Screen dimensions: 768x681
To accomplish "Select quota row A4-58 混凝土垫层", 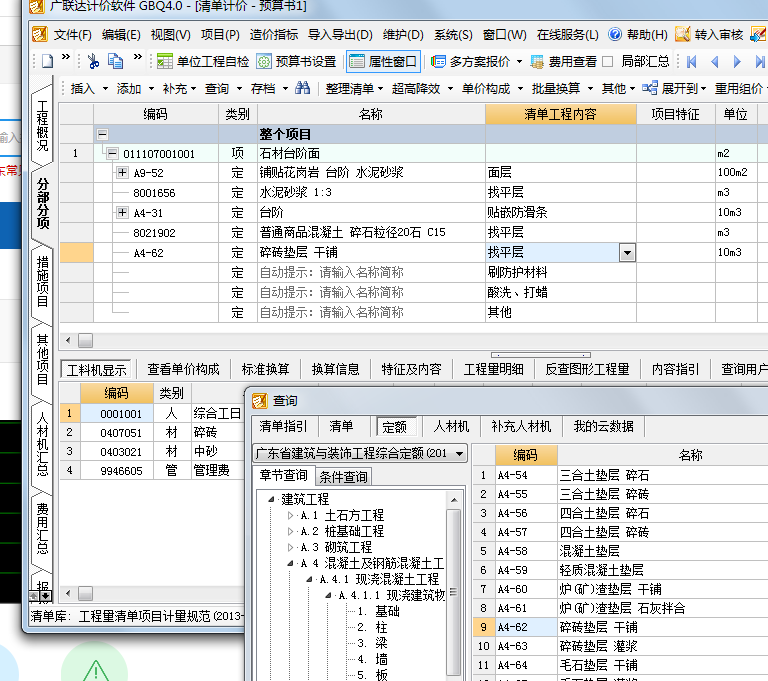I will tap(620, 551).
